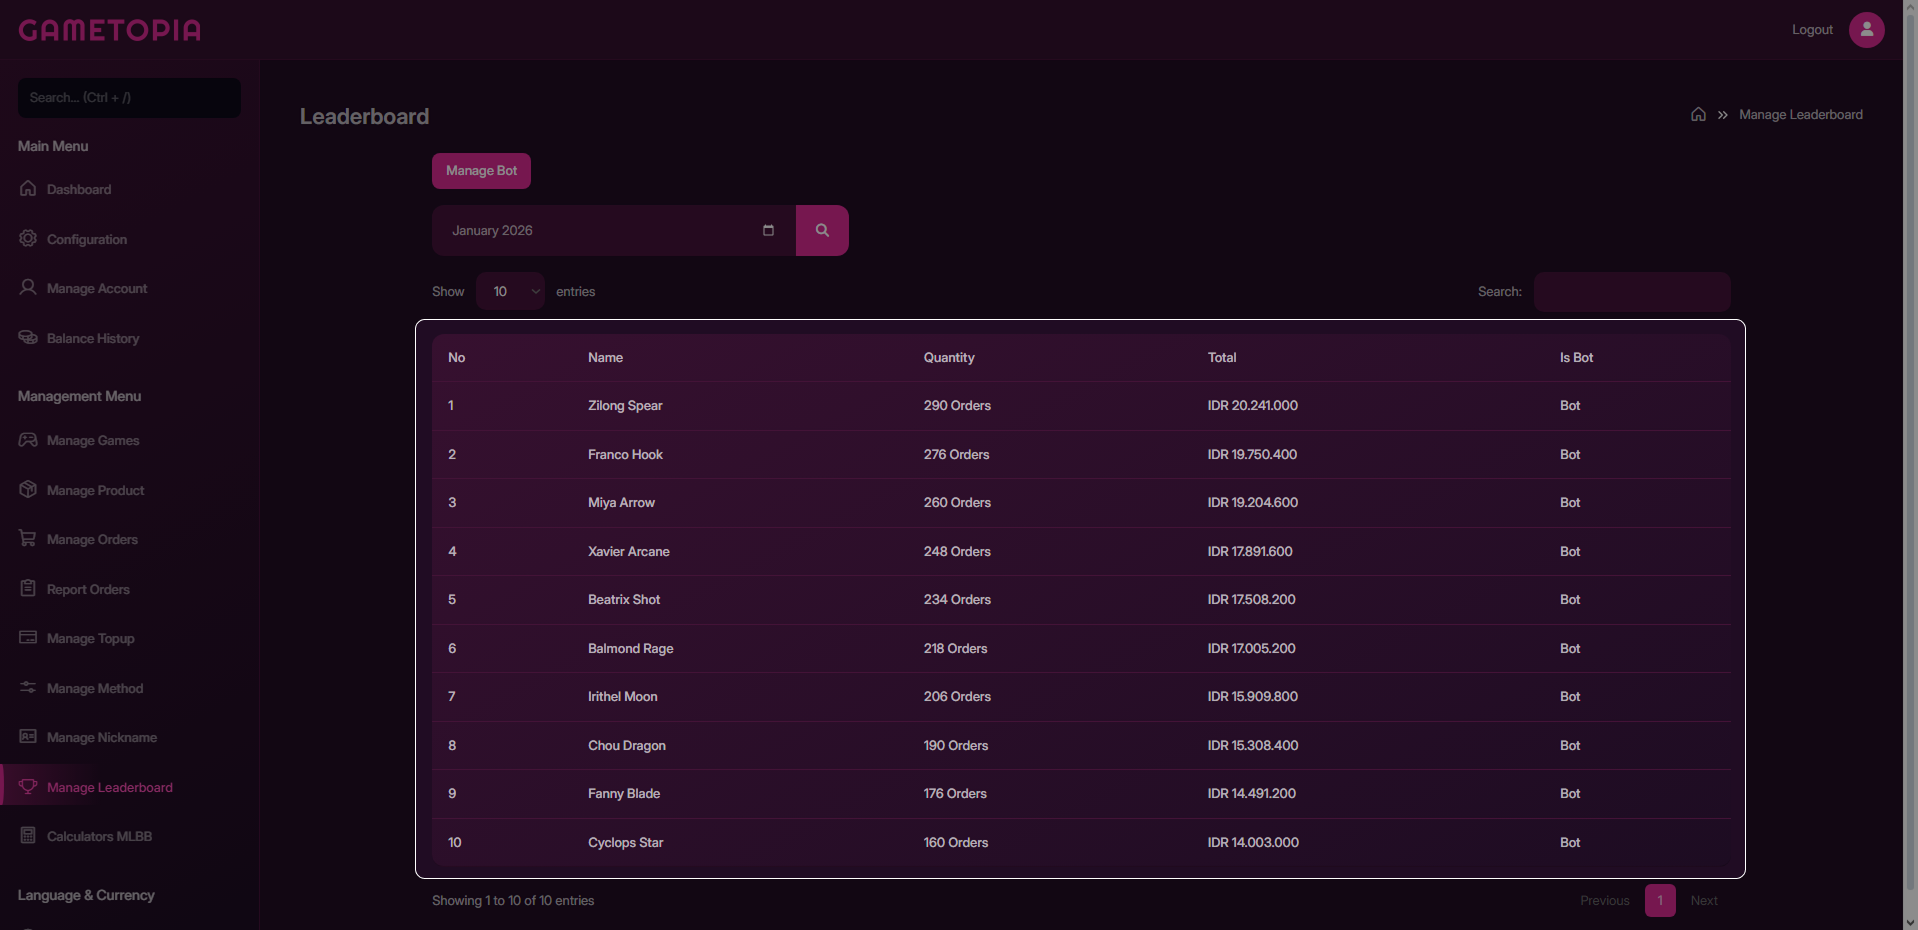Image resolution: width=1918 pixels, height=930 pixels.
Task: Click the Manage Nickname ID card icon
Action: (28, 736)
